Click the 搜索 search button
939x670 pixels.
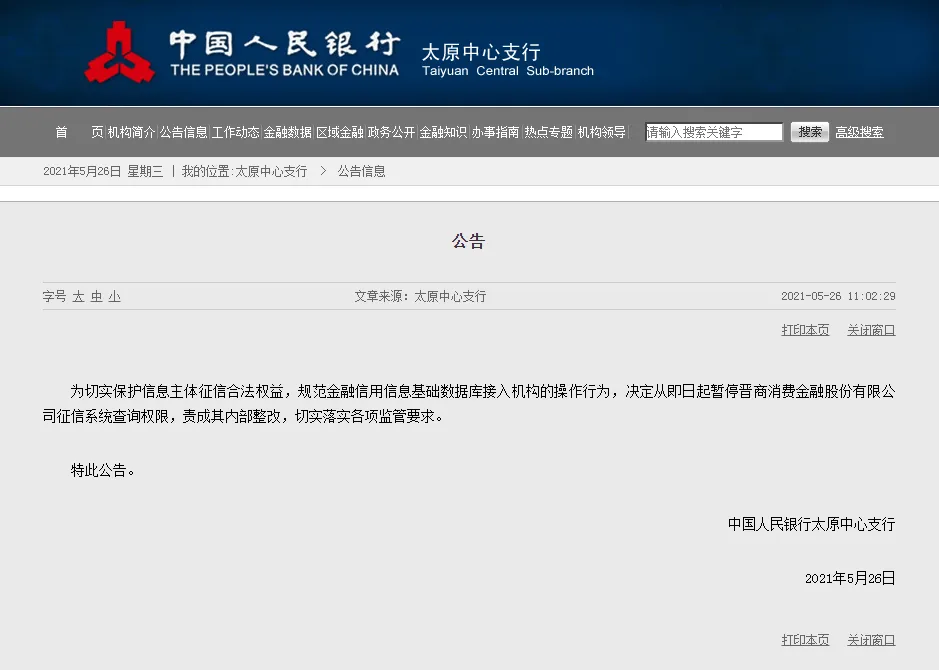click(x=810, y=132)
